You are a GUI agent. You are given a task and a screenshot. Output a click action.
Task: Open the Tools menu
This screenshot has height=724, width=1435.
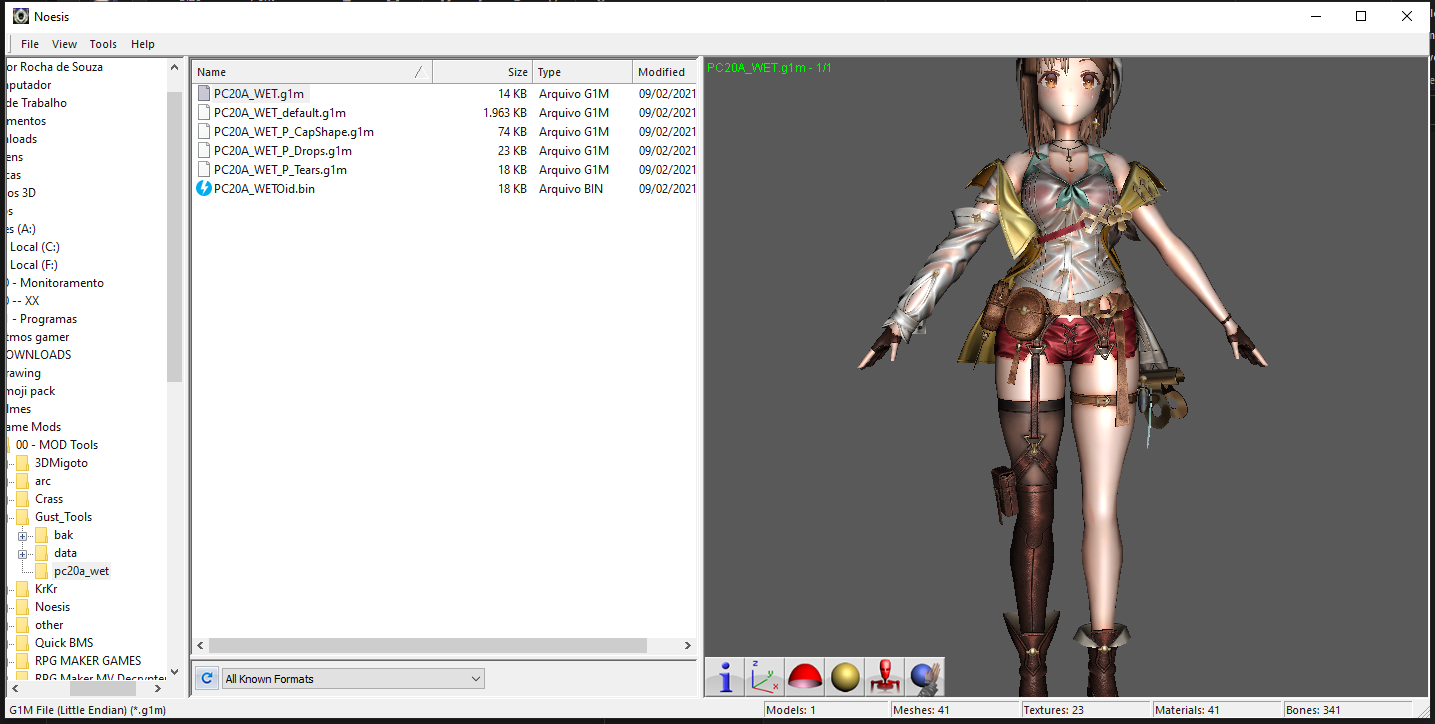(103, 44)
